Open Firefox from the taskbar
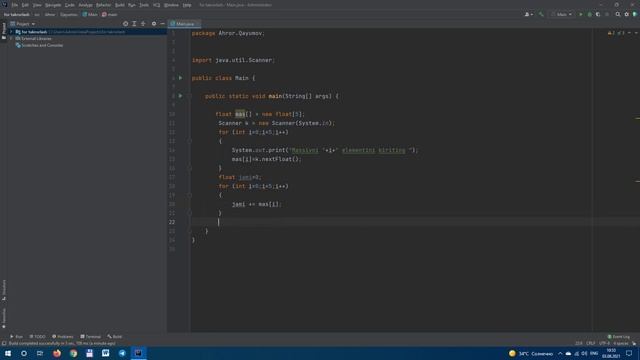The image size is (640, 360). pyautogui.click(x=57, y=353)
